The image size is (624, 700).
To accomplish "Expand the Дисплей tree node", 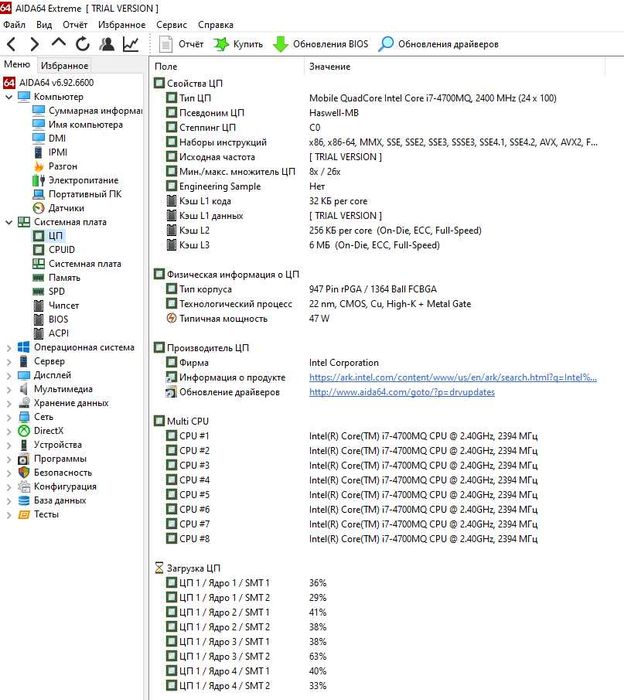I will pos(8,375).
